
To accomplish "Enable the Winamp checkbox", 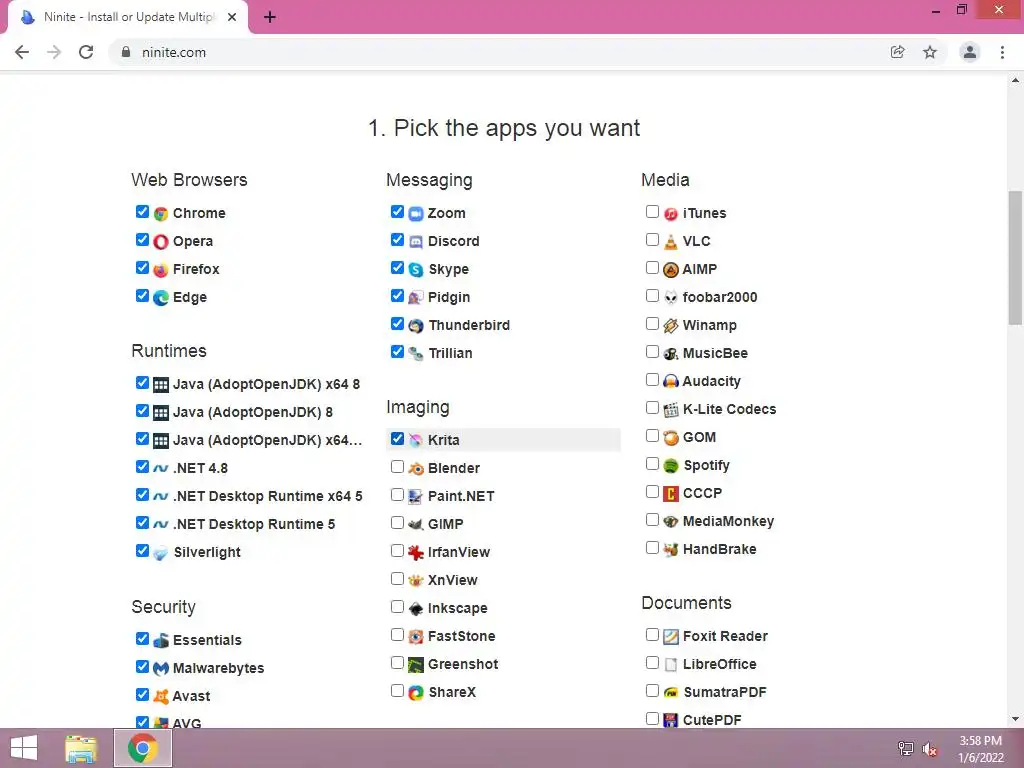I will pyautogui.click(x=652, y=324).
